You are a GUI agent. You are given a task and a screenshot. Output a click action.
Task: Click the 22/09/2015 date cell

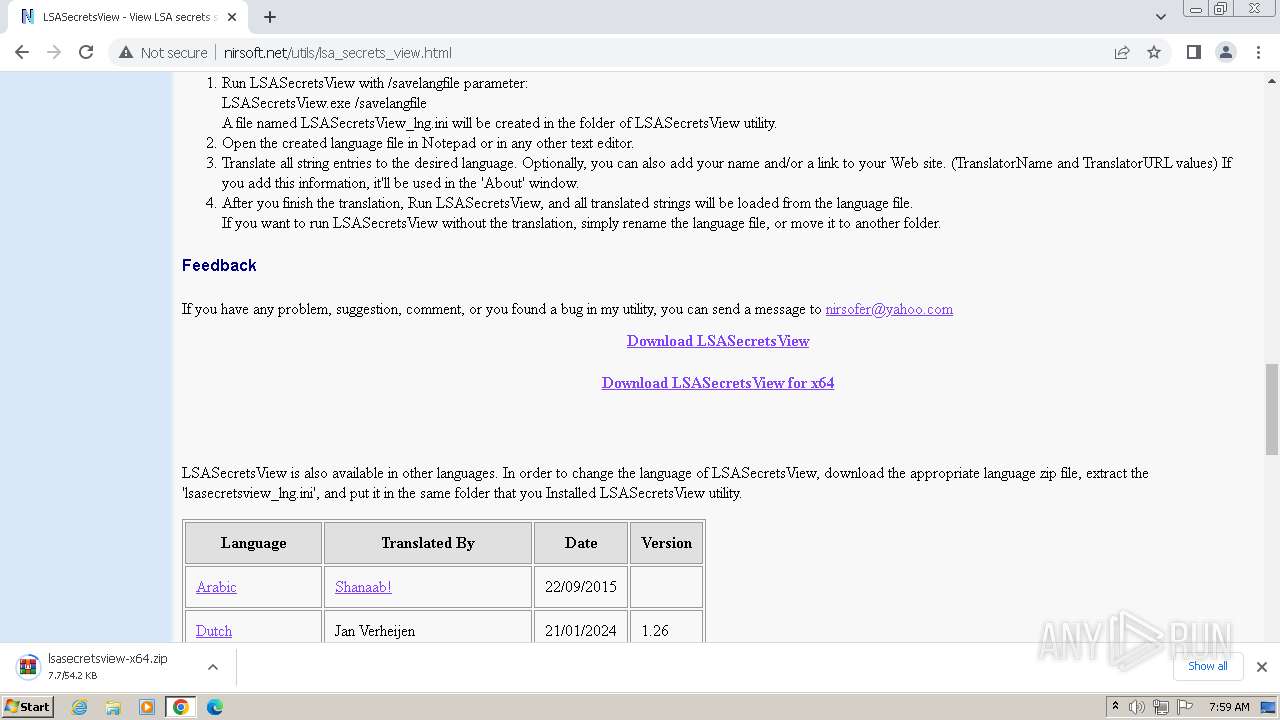pyautogui.click(x=581, y=587)
